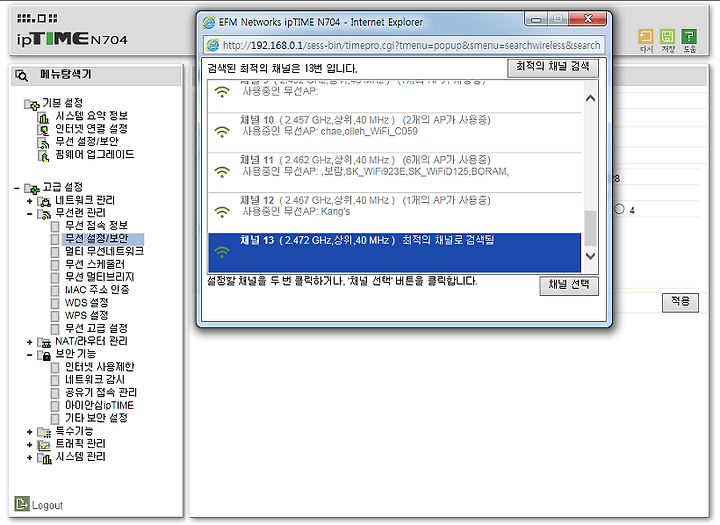Expand the 특수기능 tree node

(29, 432)
